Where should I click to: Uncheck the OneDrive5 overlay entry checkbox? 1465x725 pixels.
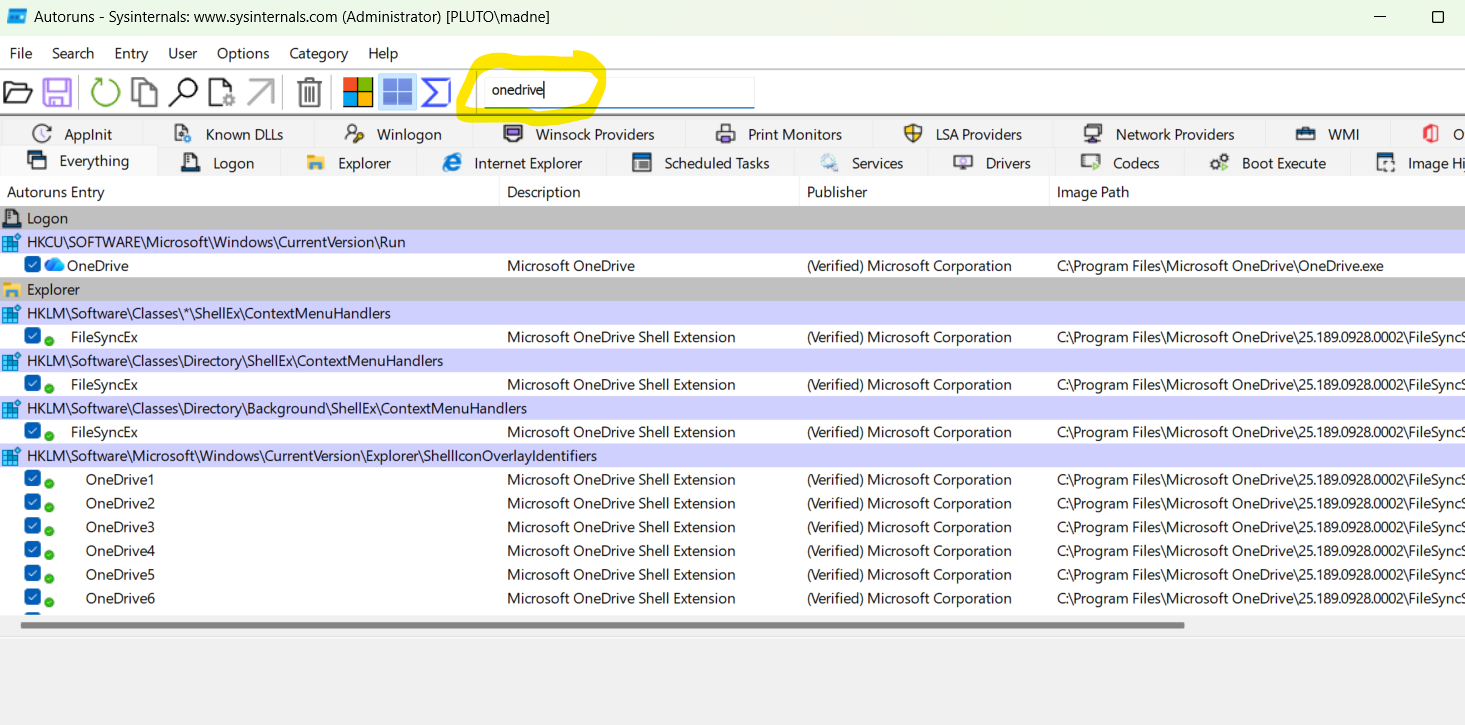tap(33, 574)
